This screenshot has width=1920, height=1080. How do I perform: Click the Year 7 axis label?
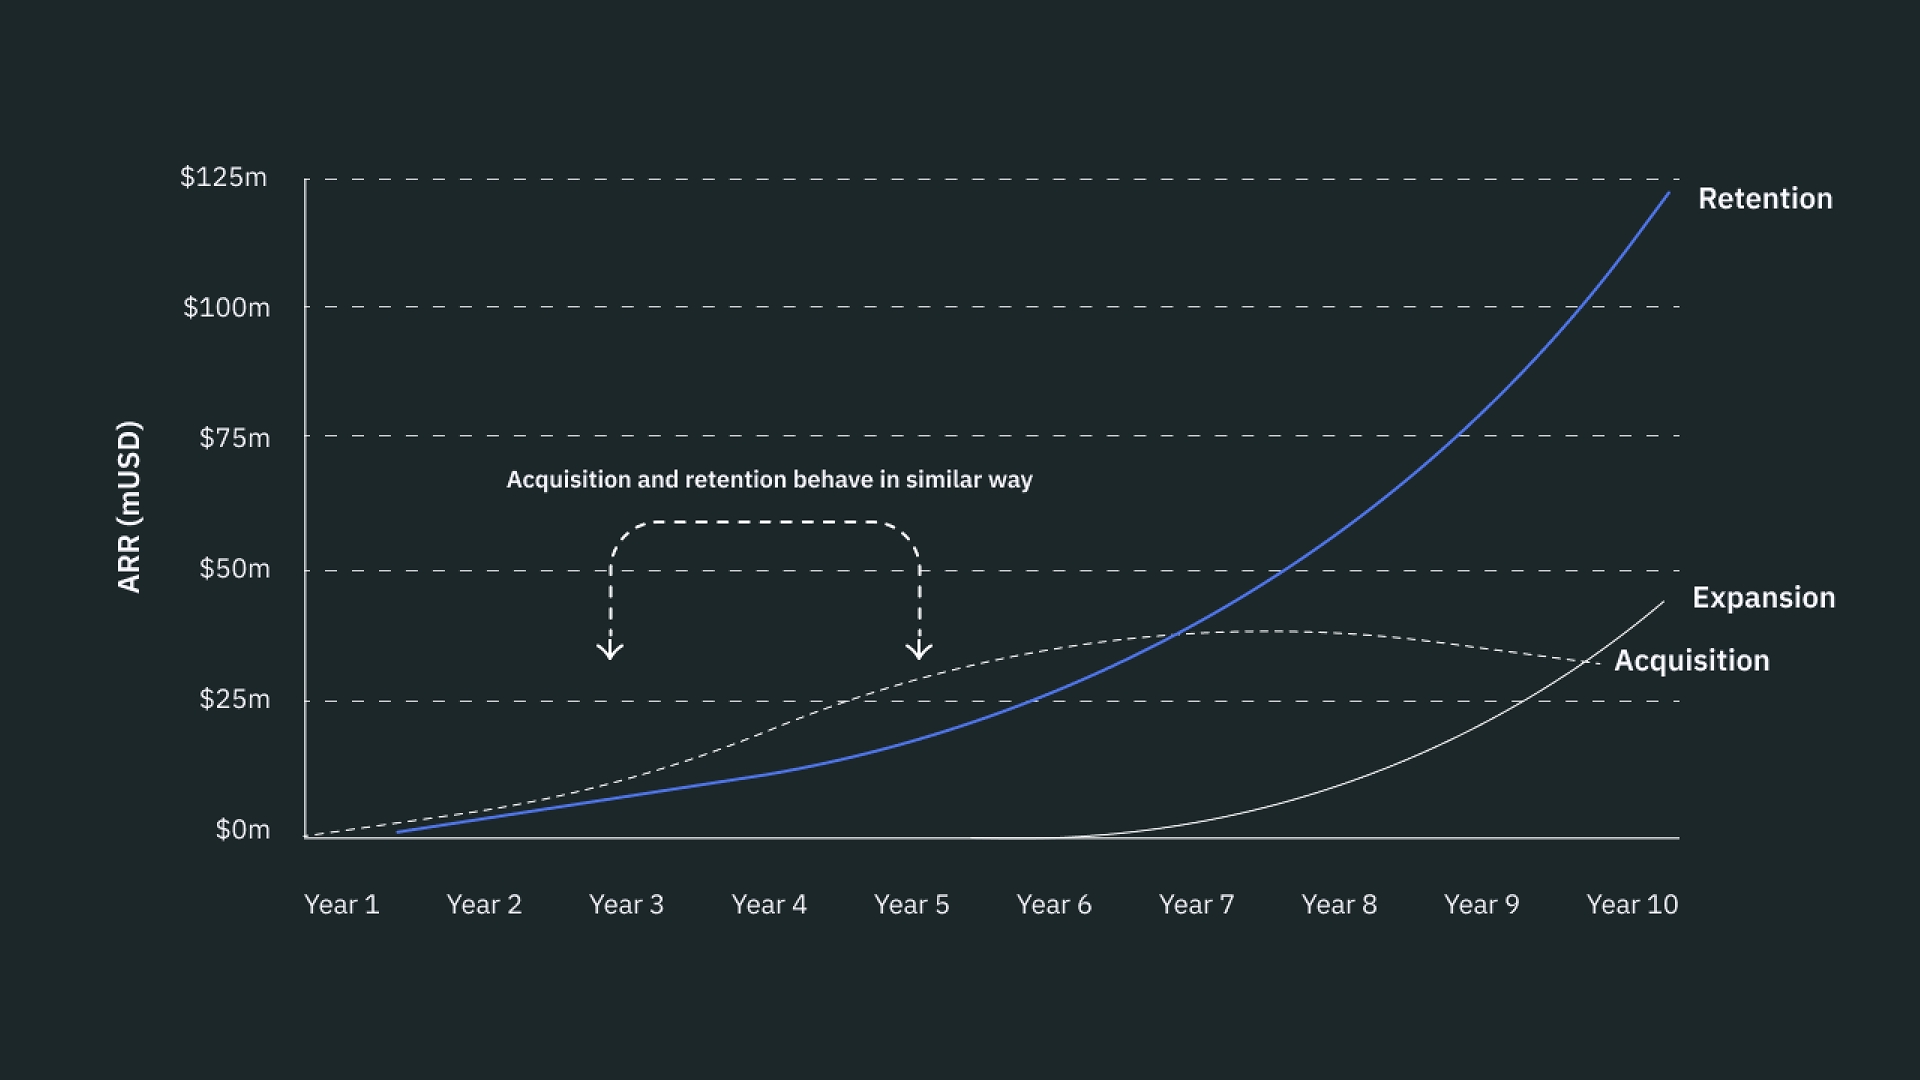click(1196, 905)
